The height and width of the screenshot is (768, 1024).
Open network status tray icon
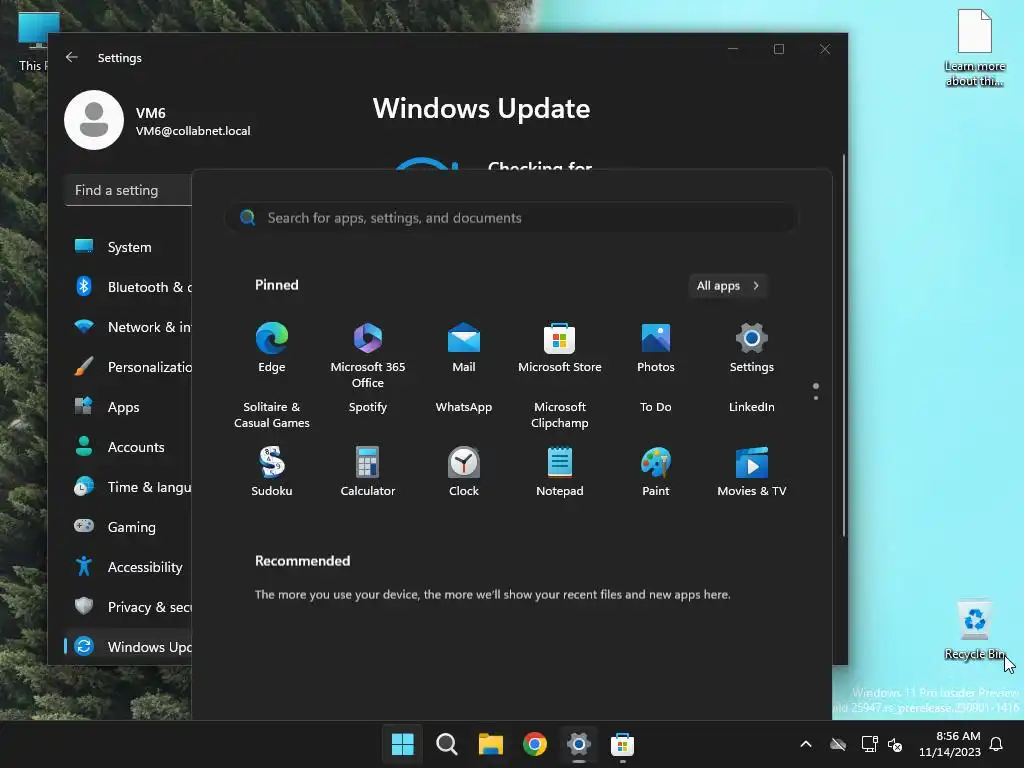point(869,744)
